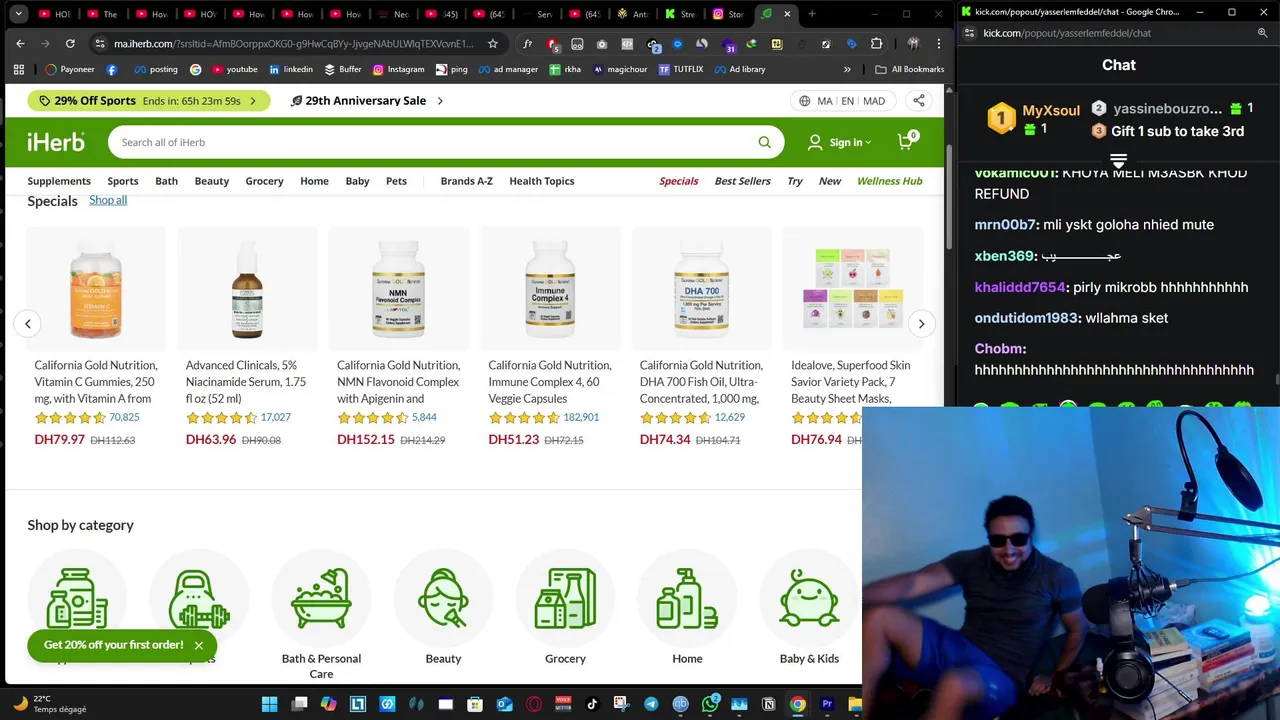Viewport: 1280px width, 720px height.
Task: Open Chrome three-dot menu
Action: [x=937, y=44]
